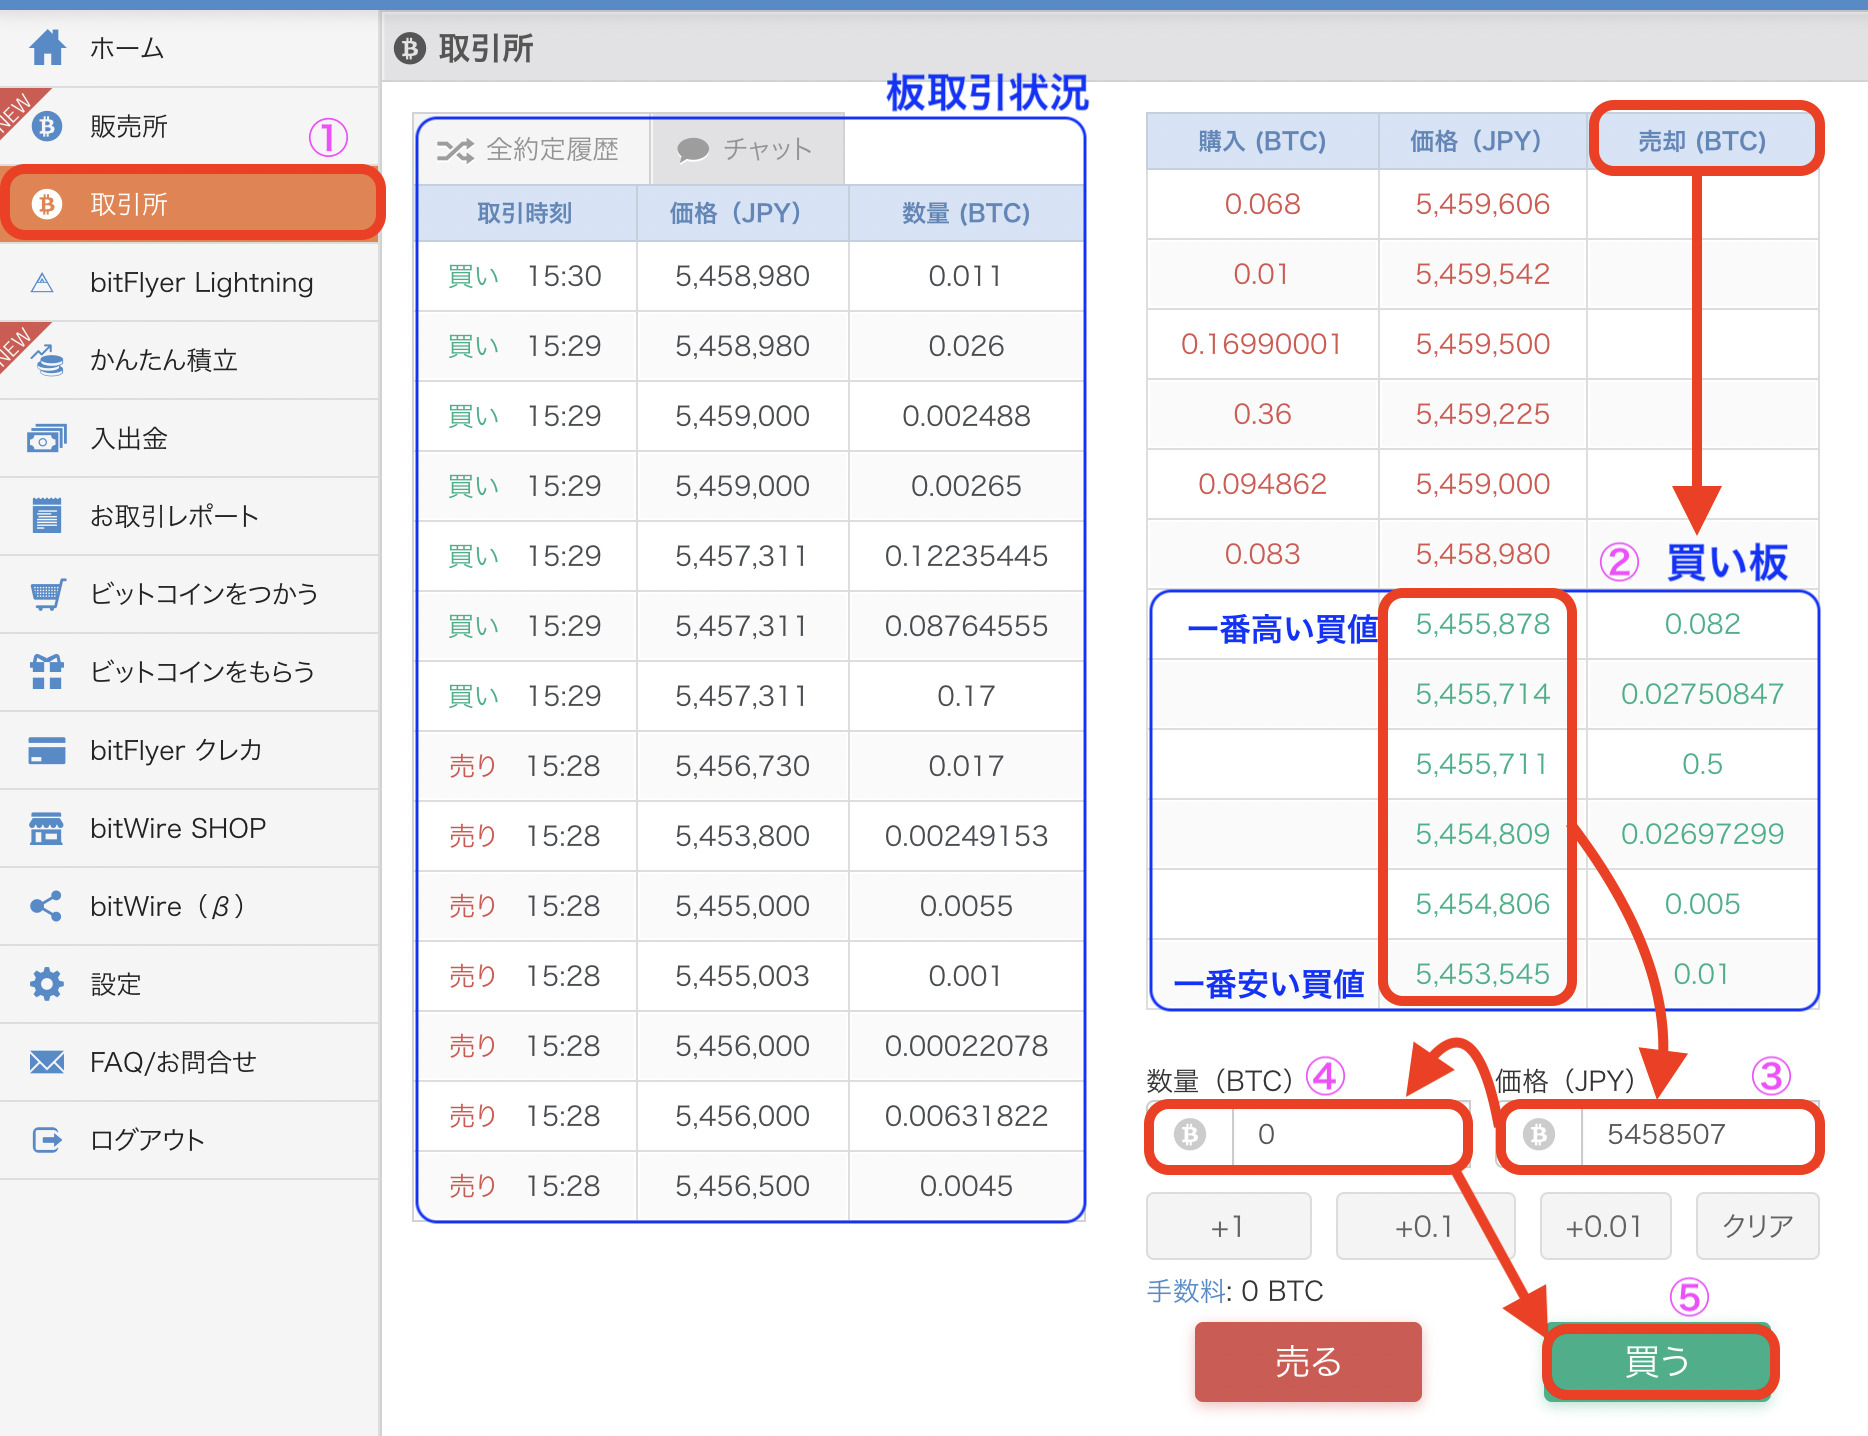Click ask price 5,459,225
1868x1436 pixels.
[1482, 414]
